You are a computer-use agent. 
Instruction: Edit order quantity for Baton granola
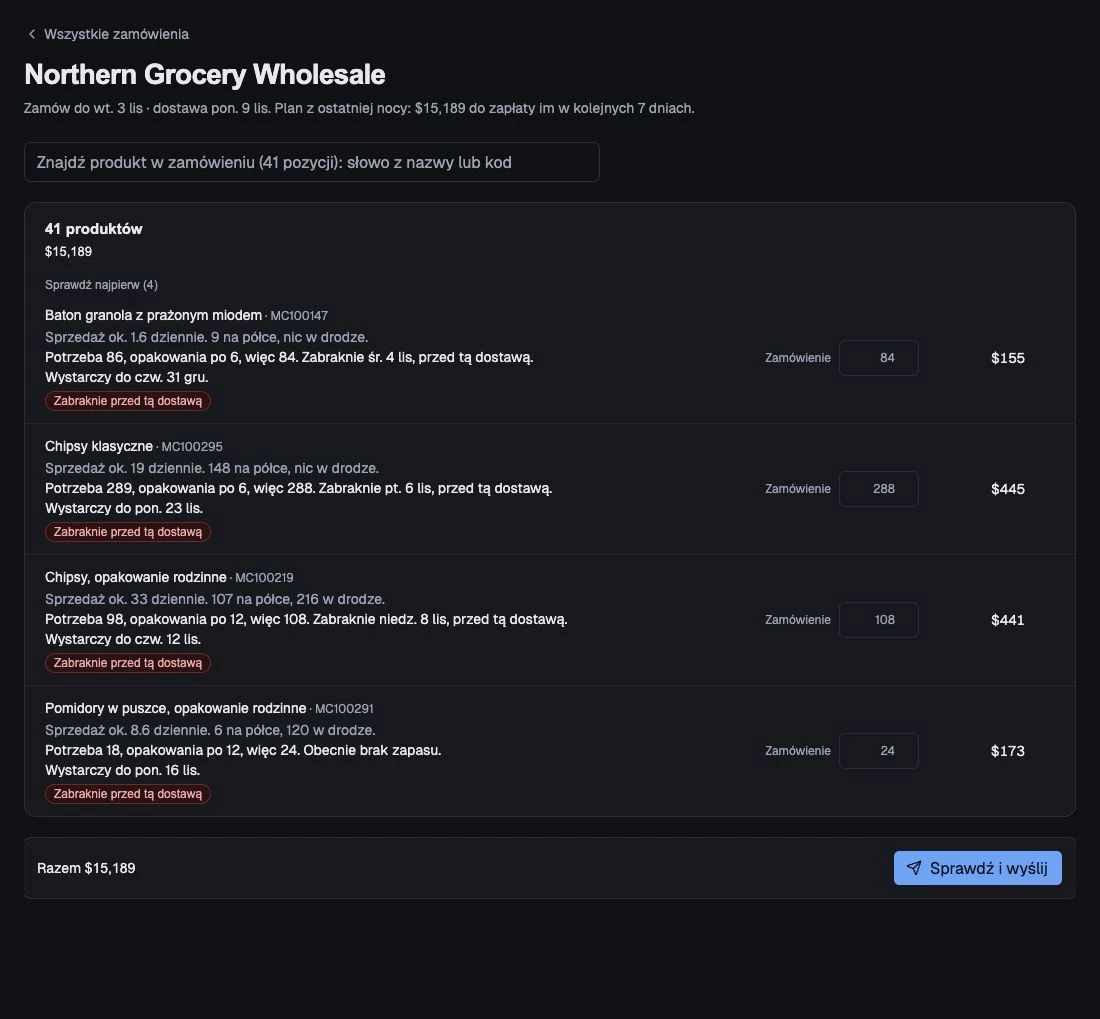[878, 358]
